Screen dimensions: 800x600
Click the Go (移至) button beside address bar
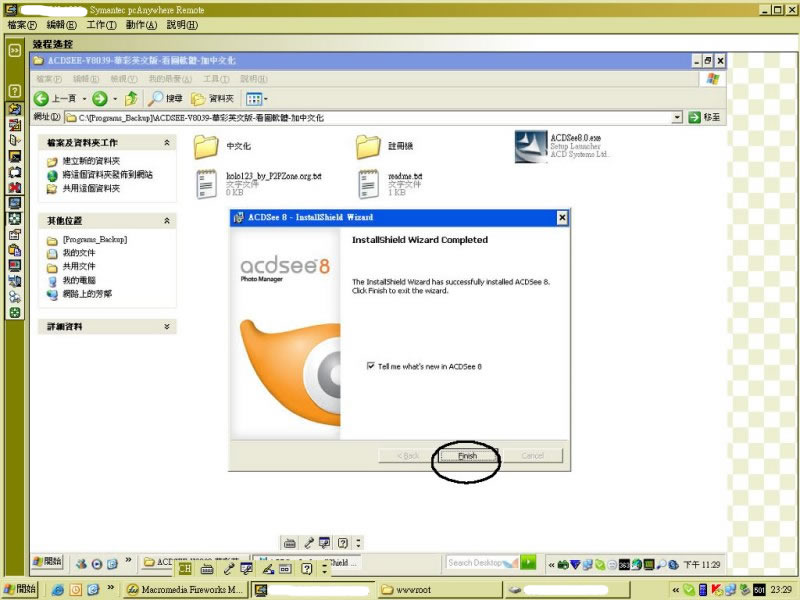704,117
